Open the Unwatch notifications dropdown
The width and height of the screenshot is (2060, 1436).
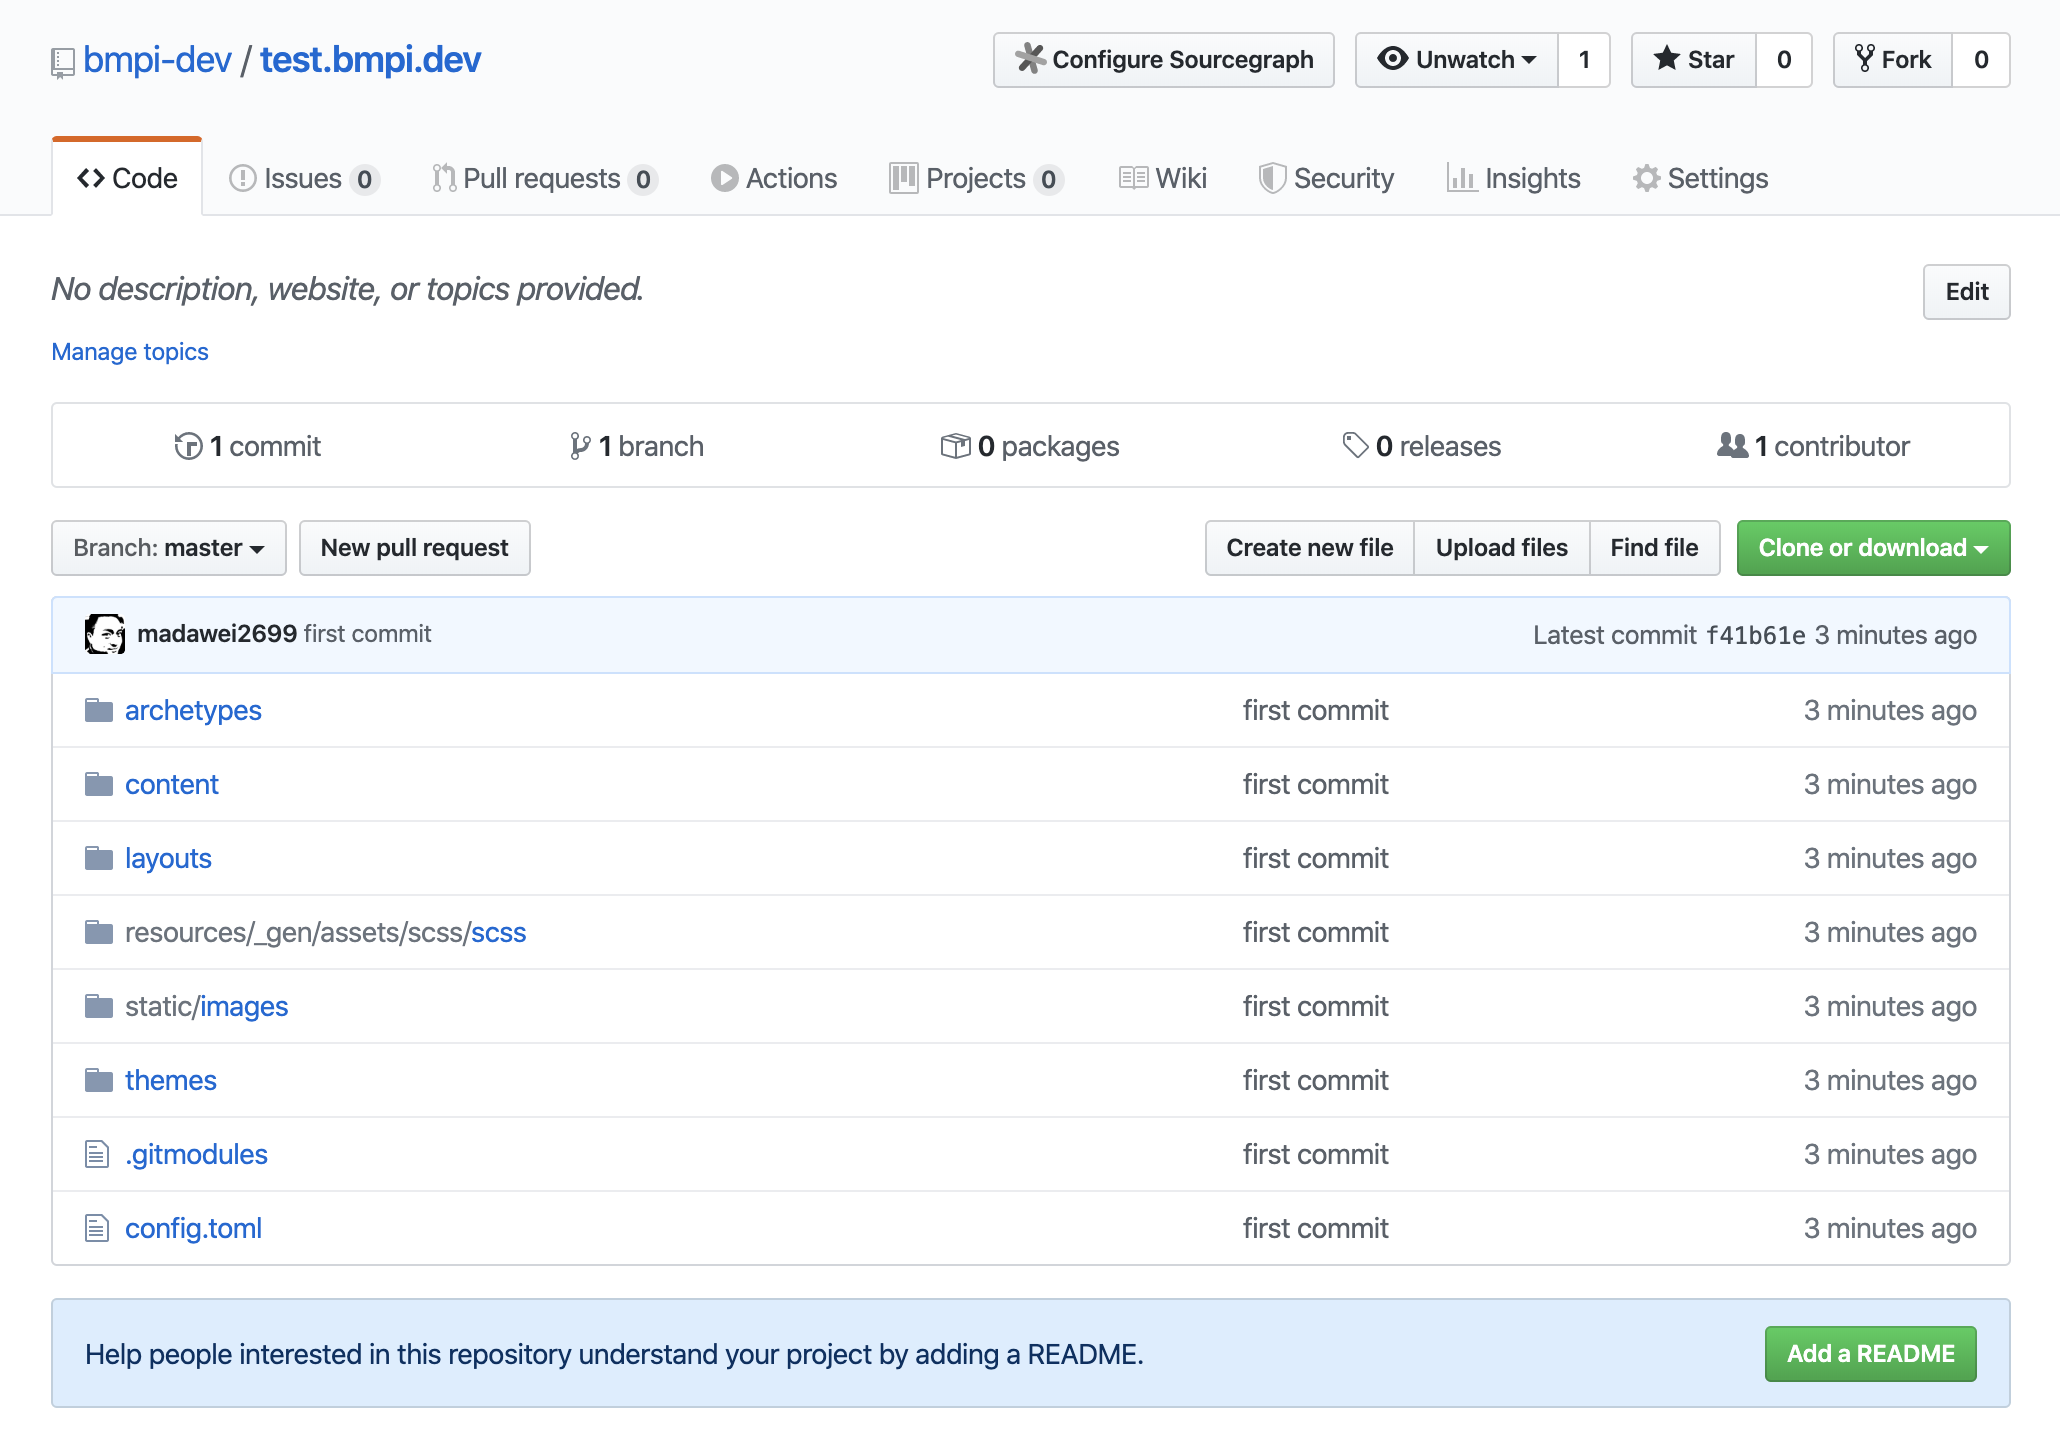1457,60
